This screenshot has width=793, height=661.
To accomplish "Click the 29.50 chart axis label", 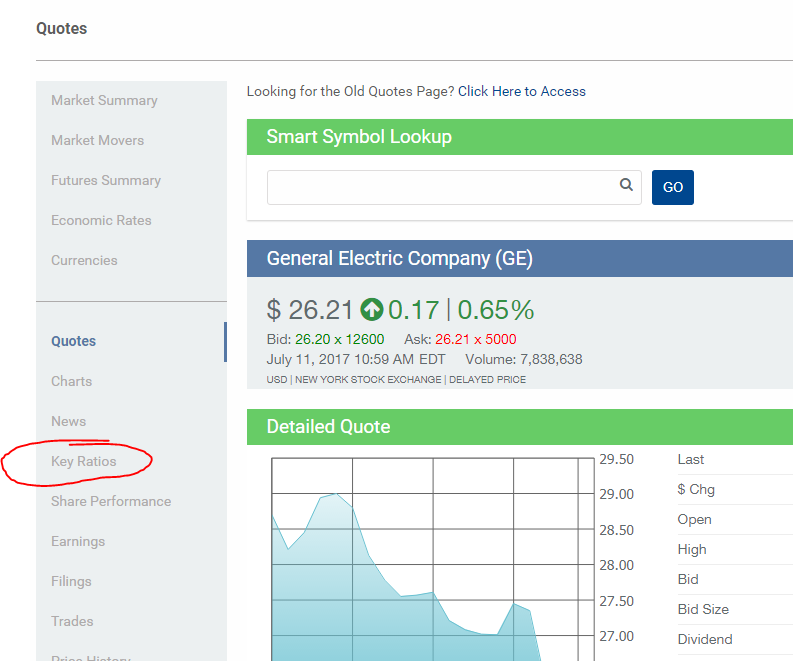I will [616, 459].
